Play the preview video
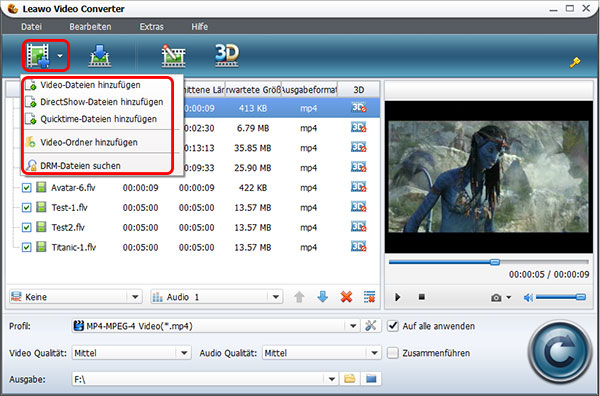Viewport: 600px width, 396px height. coord(398,297)
